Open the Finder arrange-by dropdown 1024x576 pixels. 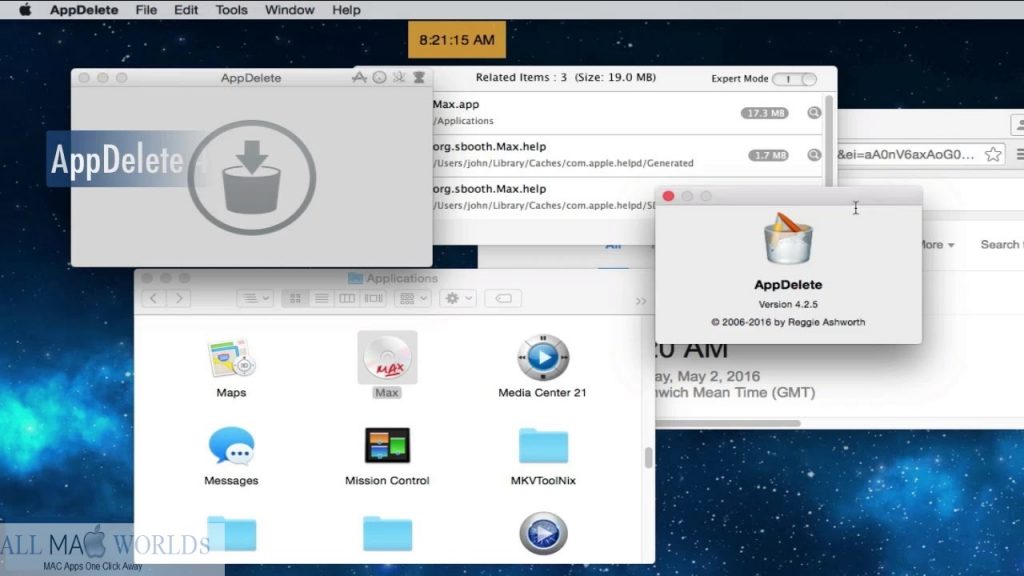413,298
